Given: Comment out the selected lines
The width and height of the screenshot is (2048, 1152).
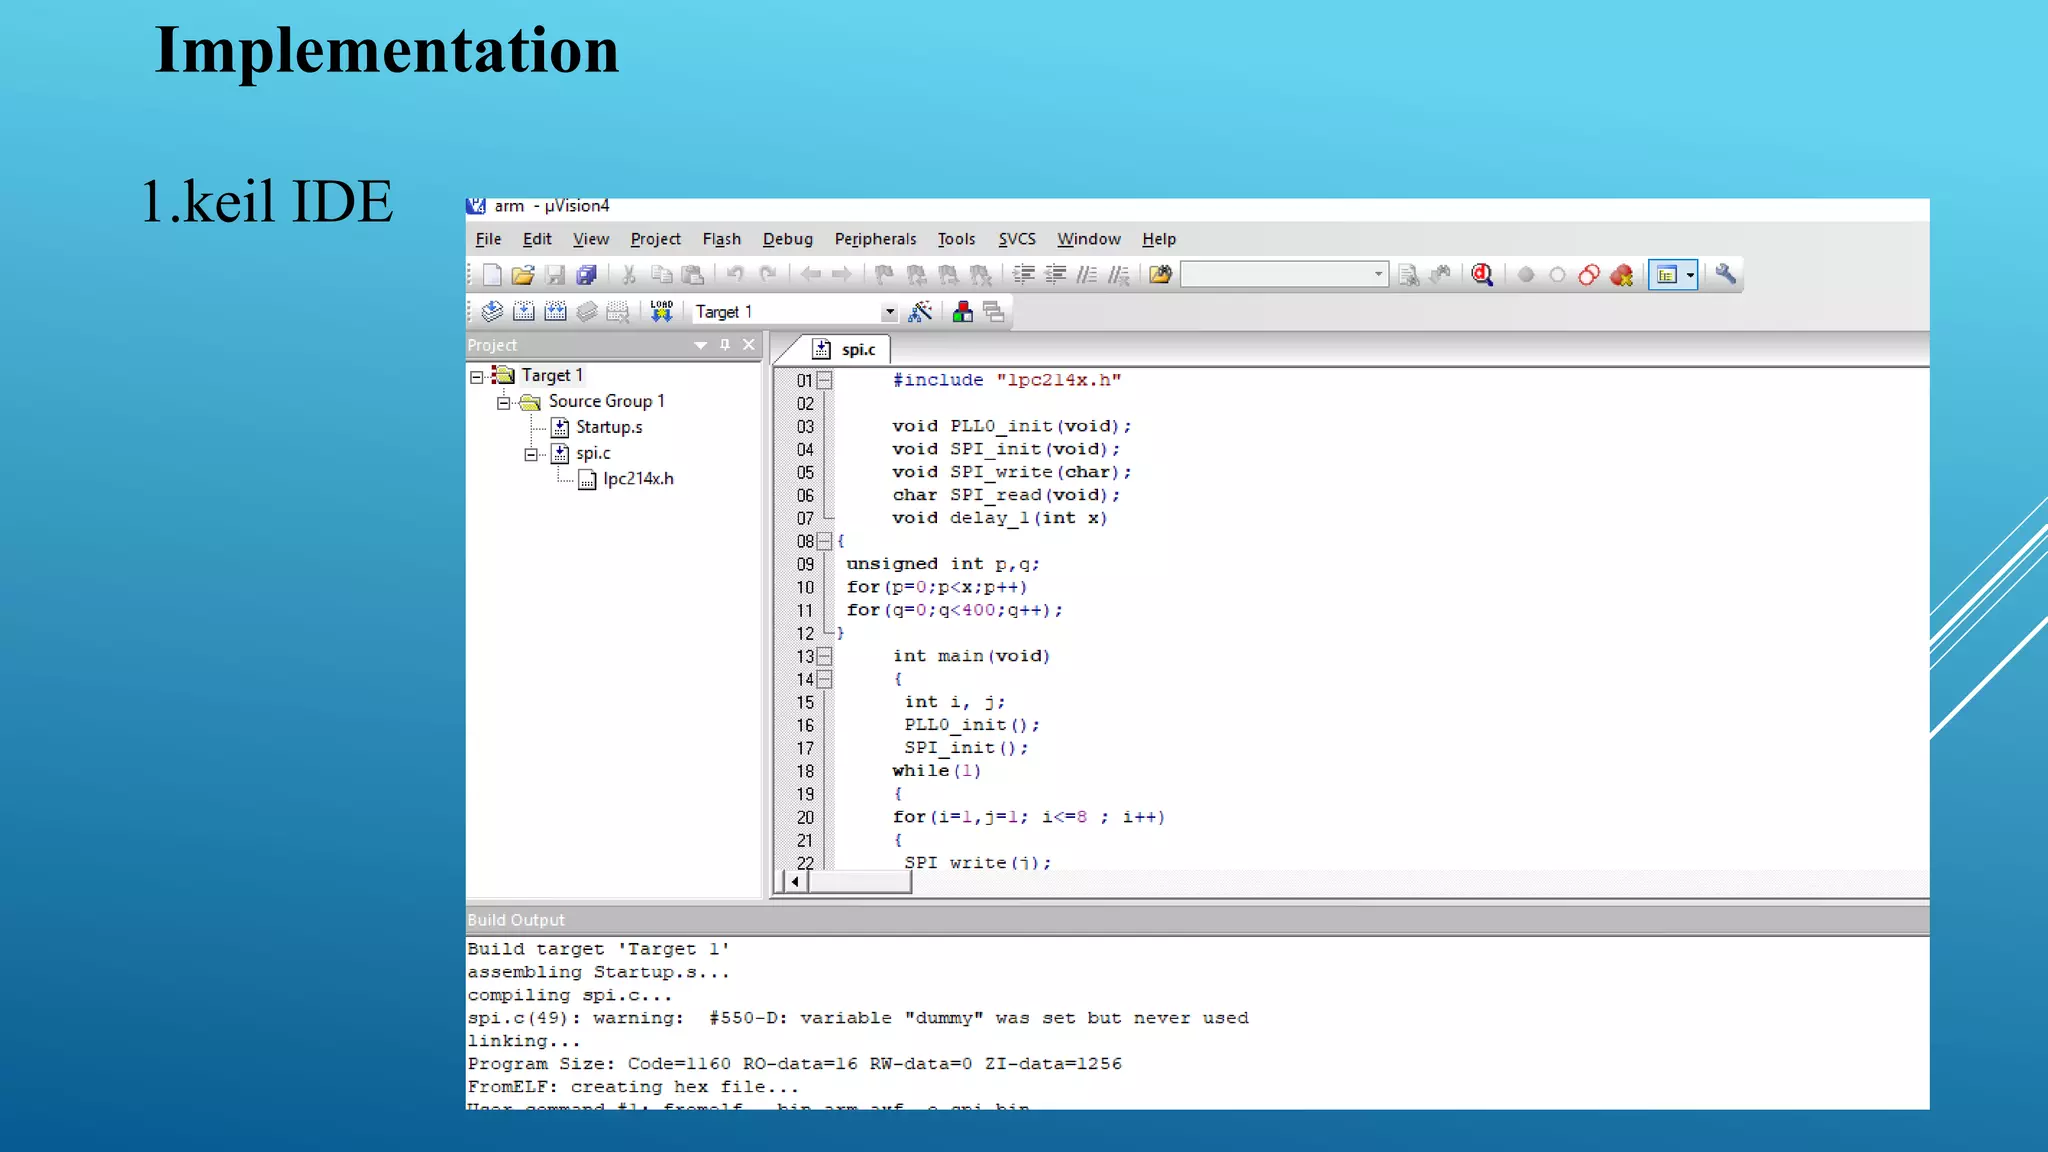Looking at the screenshot, I should pos(1087,275).
